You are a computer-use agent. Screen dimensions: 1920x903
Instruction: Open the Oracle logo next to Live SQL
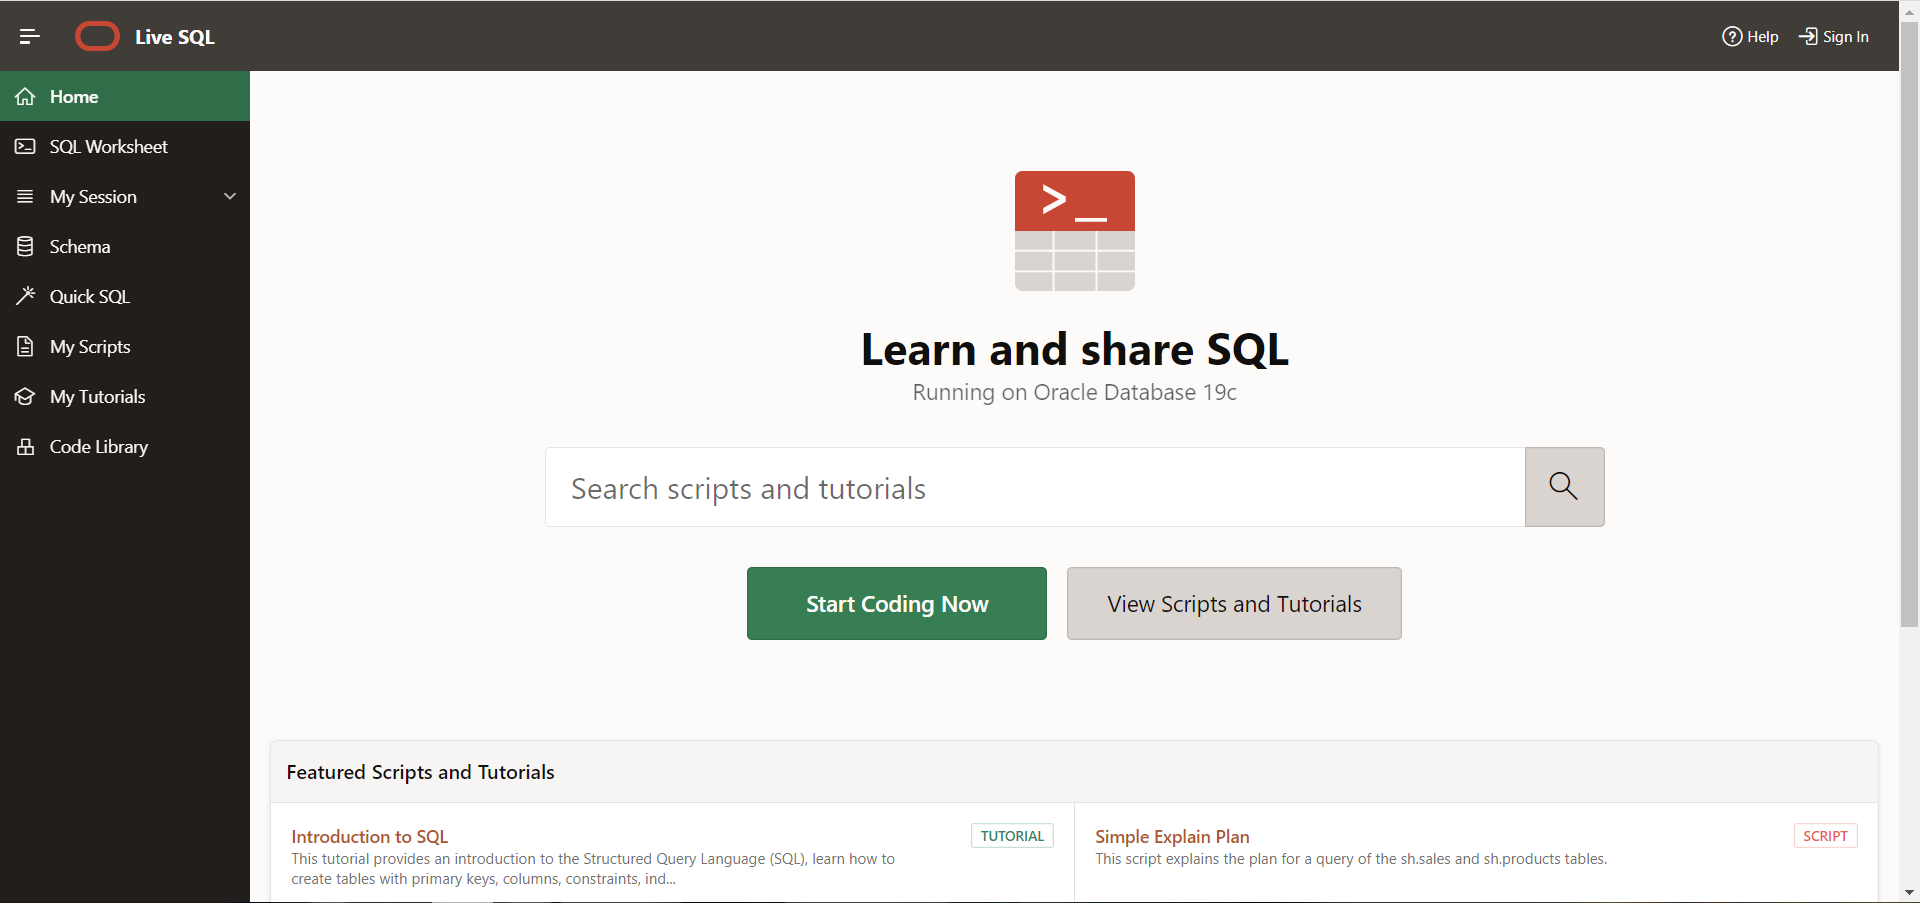(97, 36)
